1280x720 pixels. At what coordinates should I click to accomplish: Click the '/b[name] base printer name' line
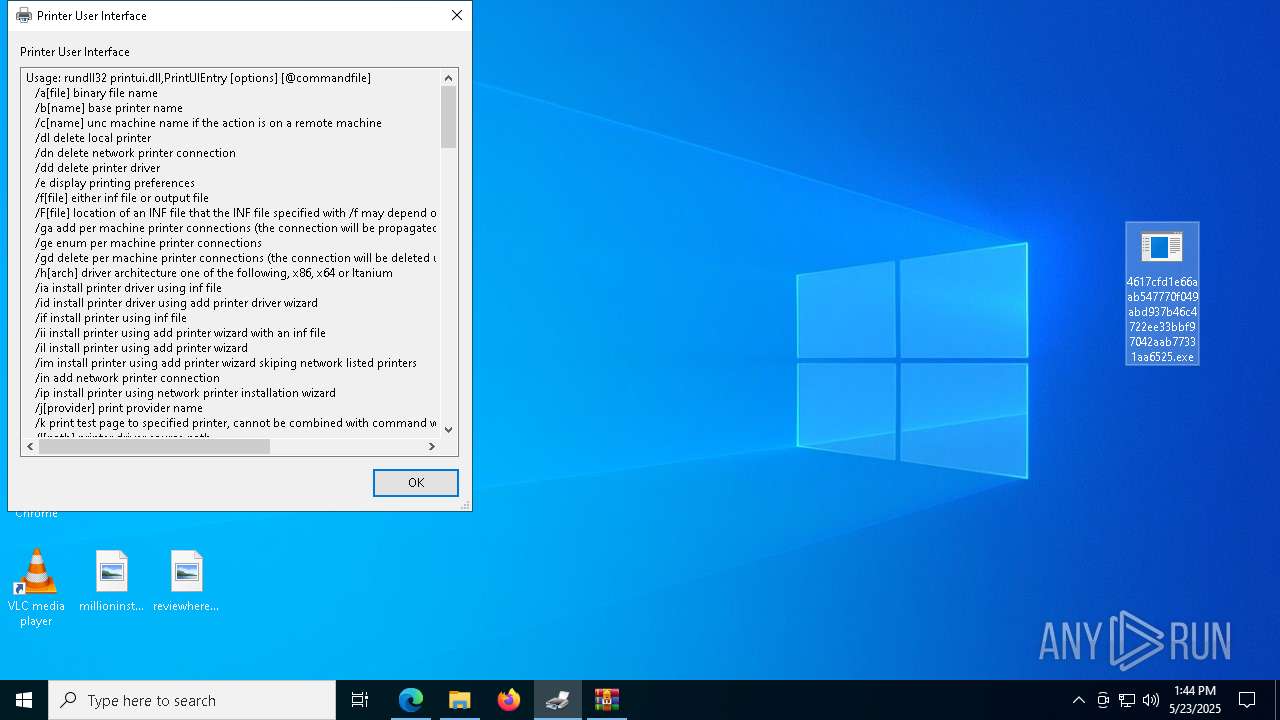point(109,108)
